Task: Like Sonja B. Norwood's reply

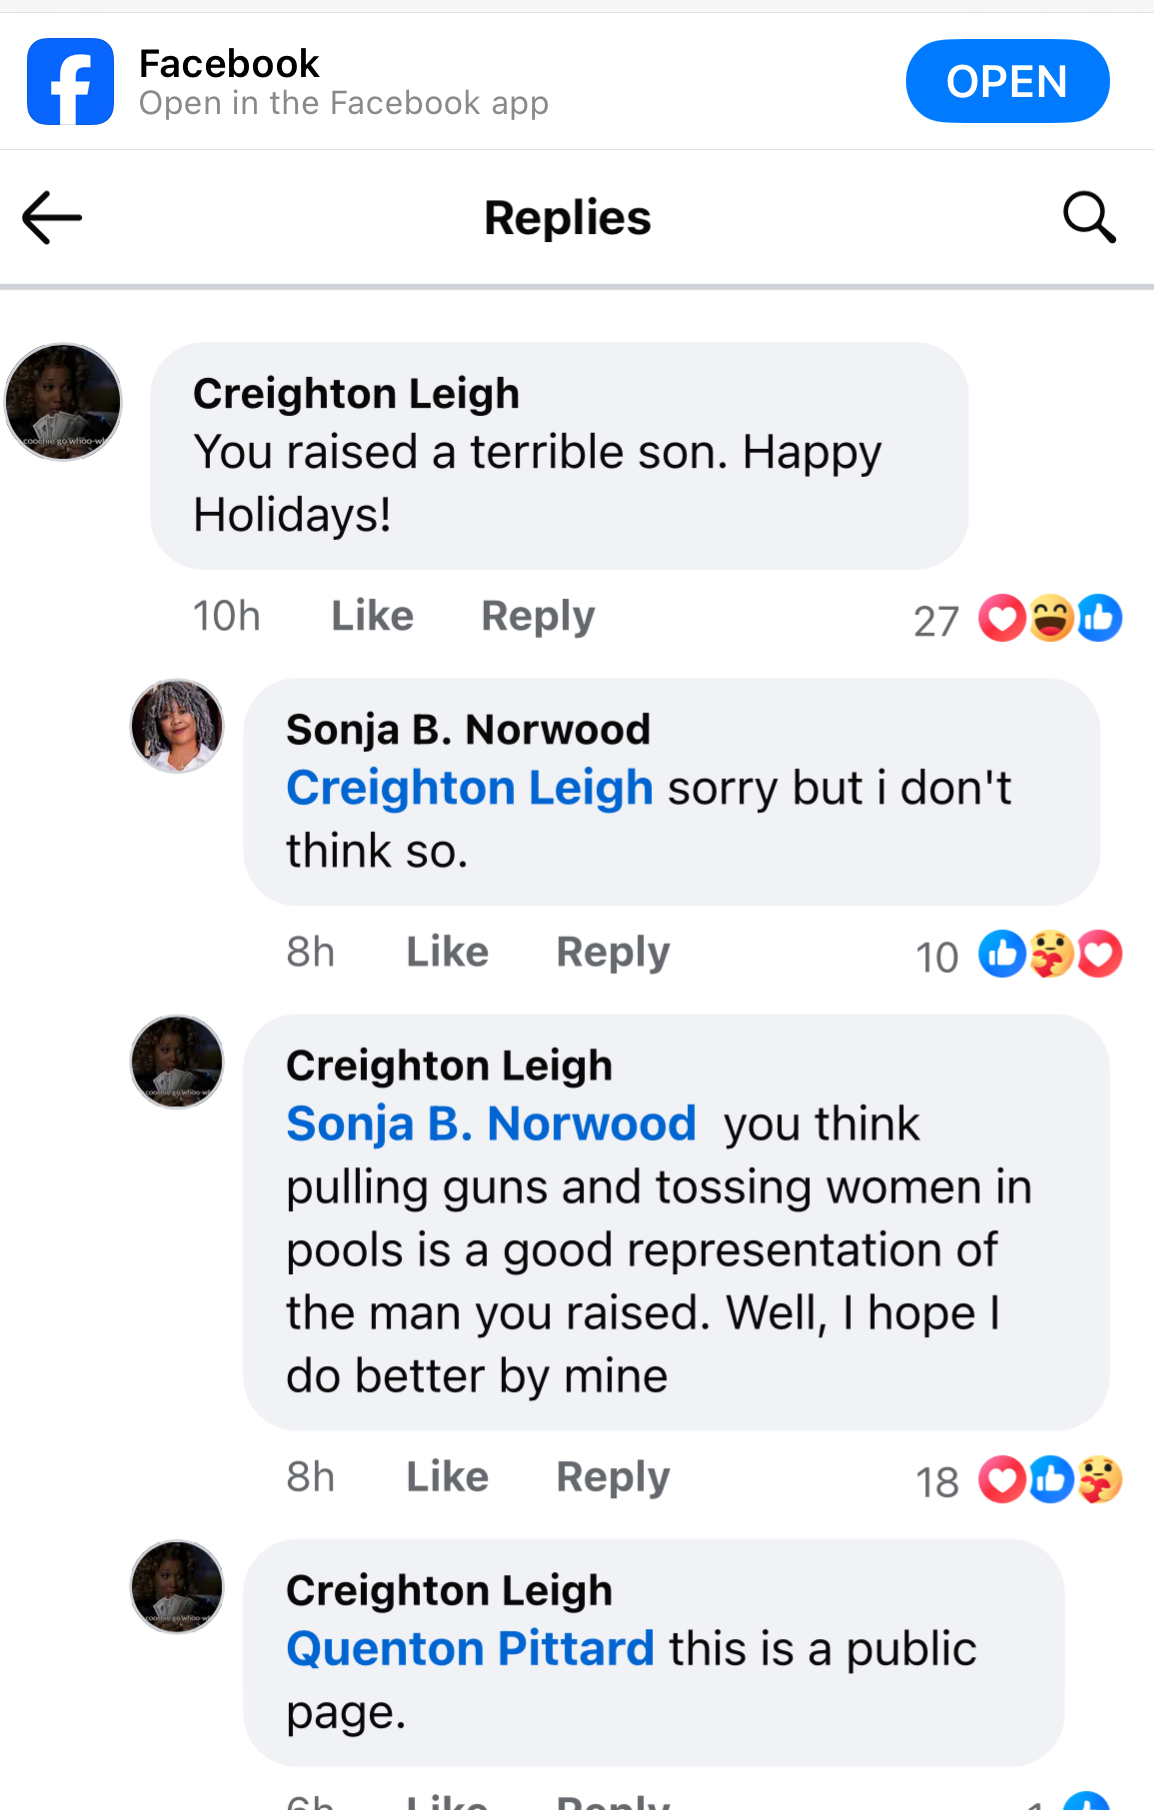Action: (x=446, y=951)
